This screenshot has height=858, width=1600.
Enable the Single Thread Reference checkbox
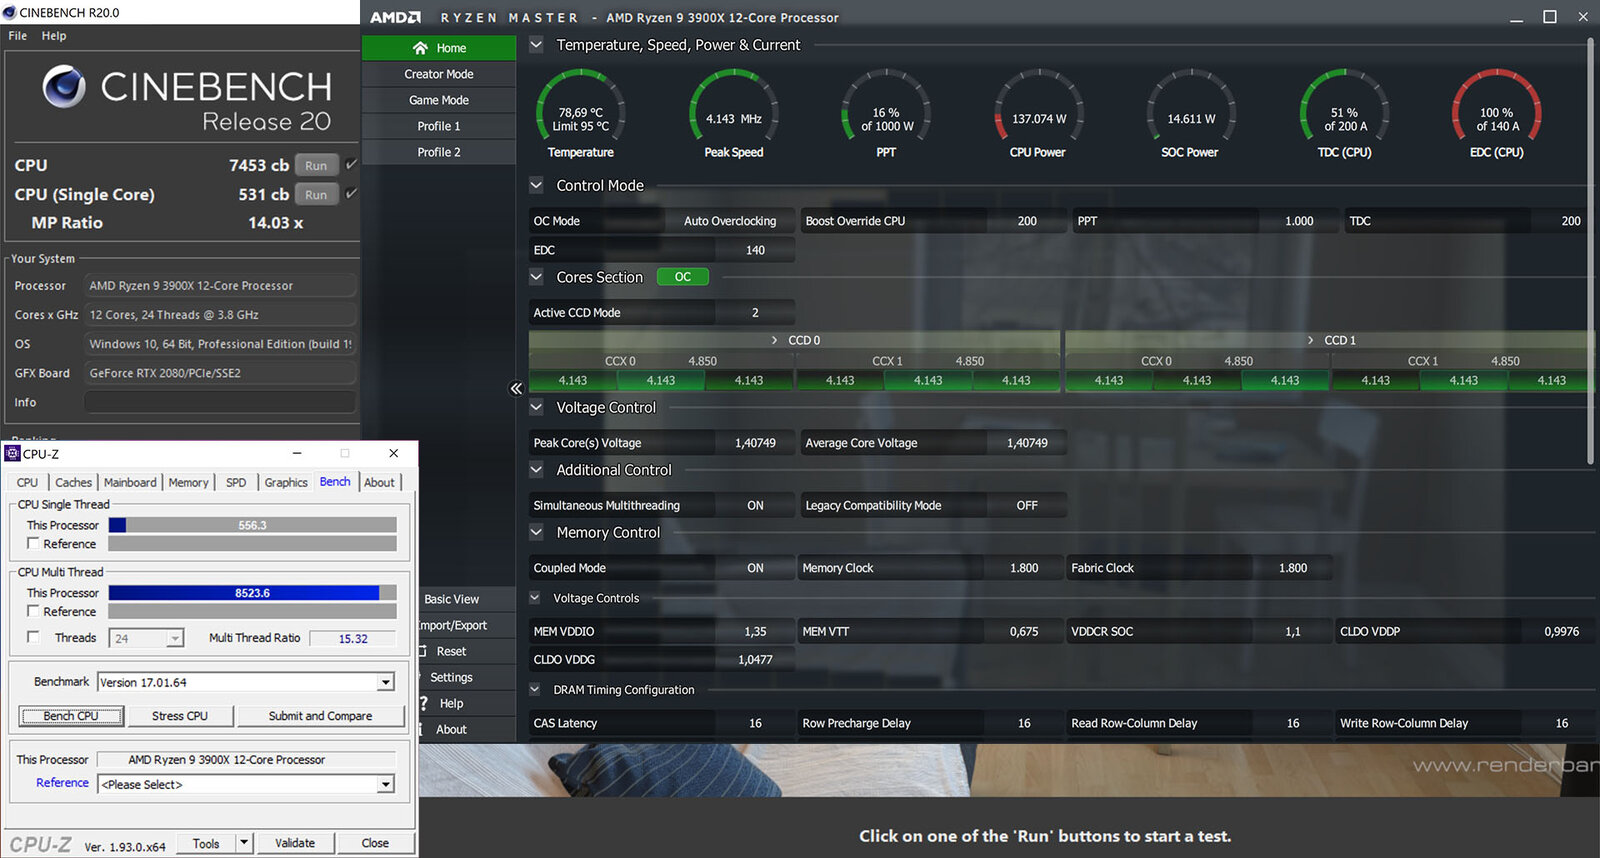click(x=33, y=543)
